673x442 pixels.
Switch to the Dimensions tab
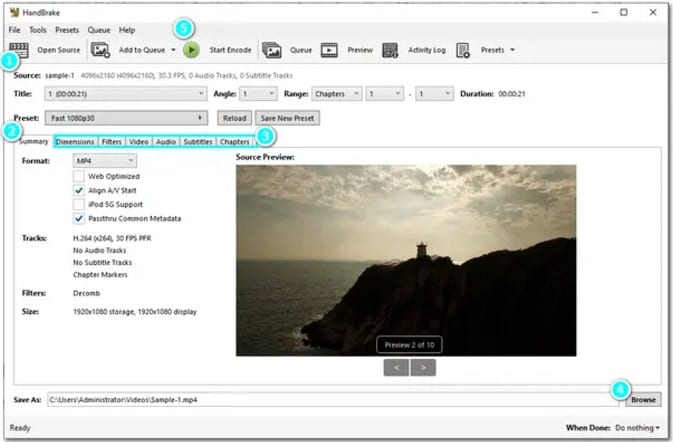tap(75, 142)
